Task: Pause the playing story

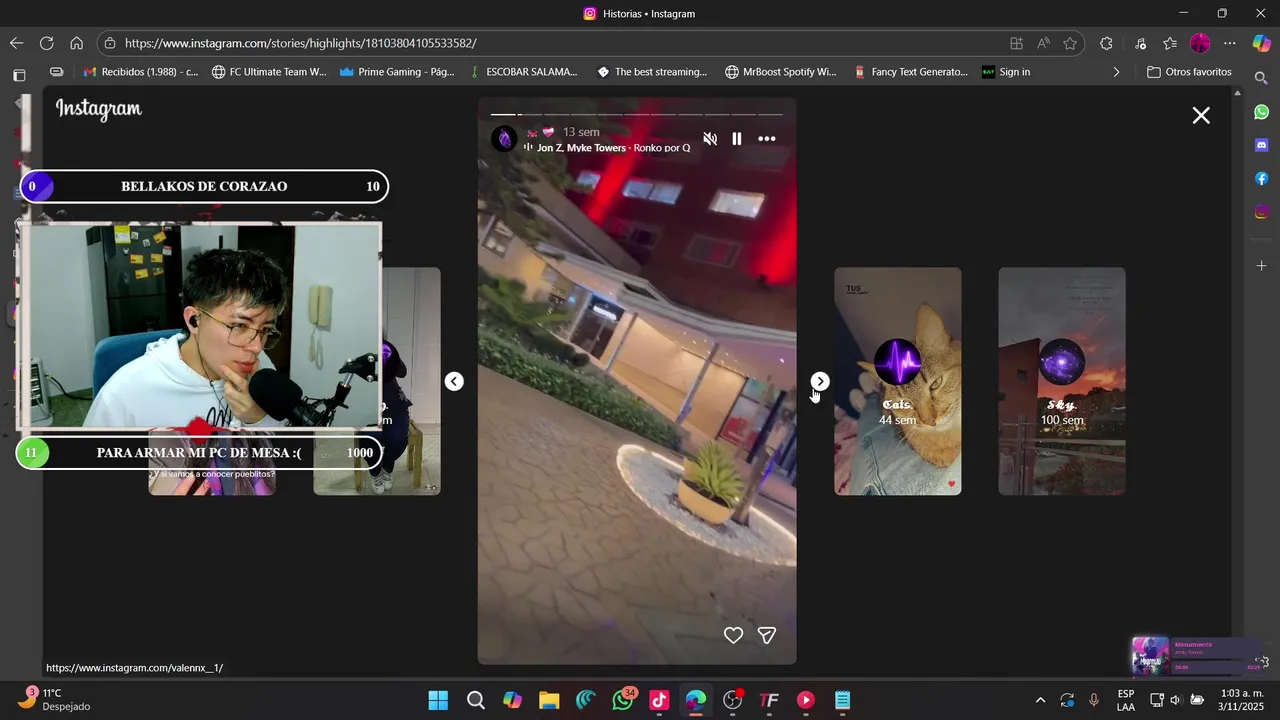Action: (737, 139)
